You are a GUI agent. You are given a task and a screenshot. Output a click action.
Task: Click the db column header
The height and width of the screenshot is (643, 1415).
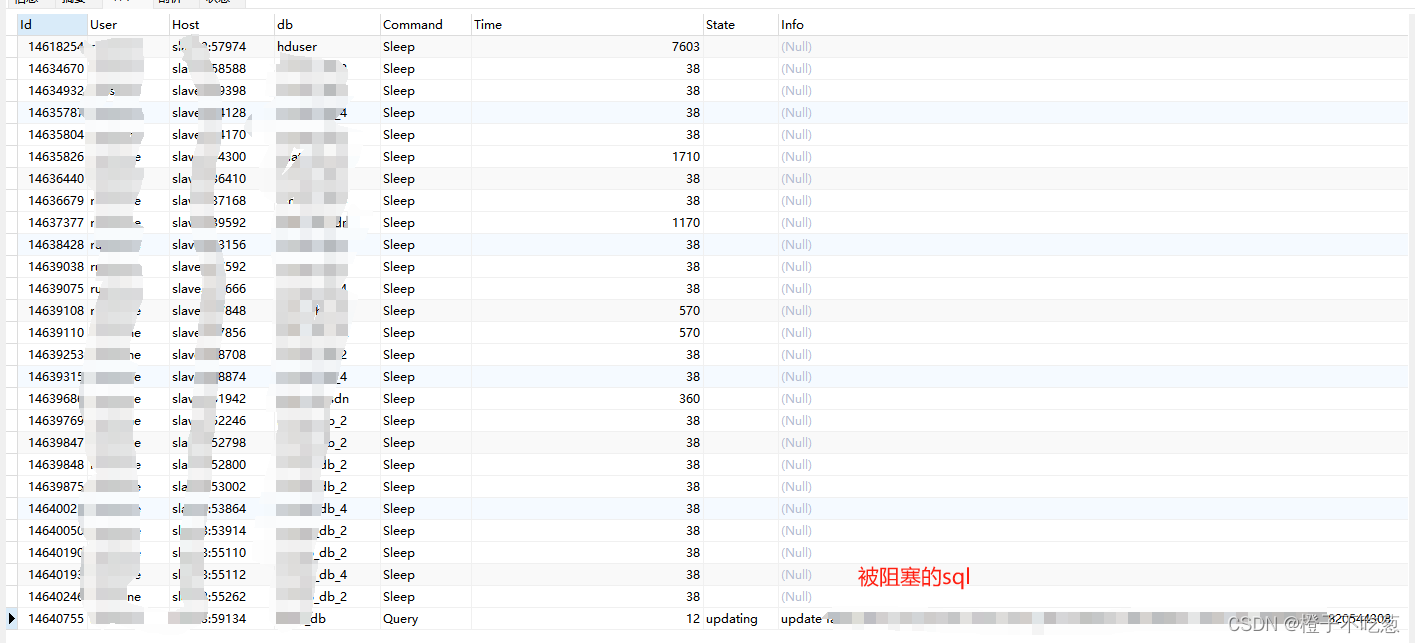tap(327, 24)
